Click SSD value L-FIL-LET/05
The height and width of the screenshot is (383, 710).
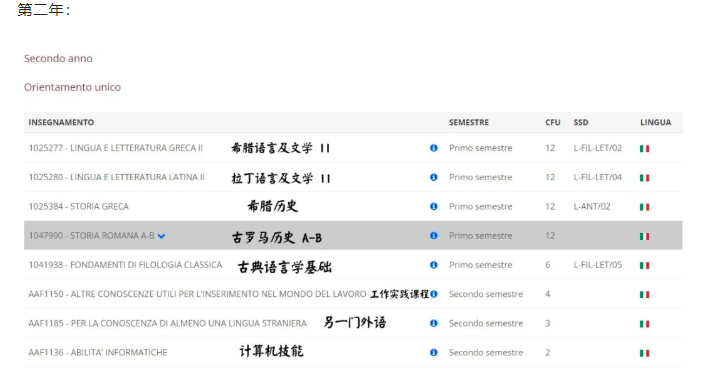click(598, 265)
